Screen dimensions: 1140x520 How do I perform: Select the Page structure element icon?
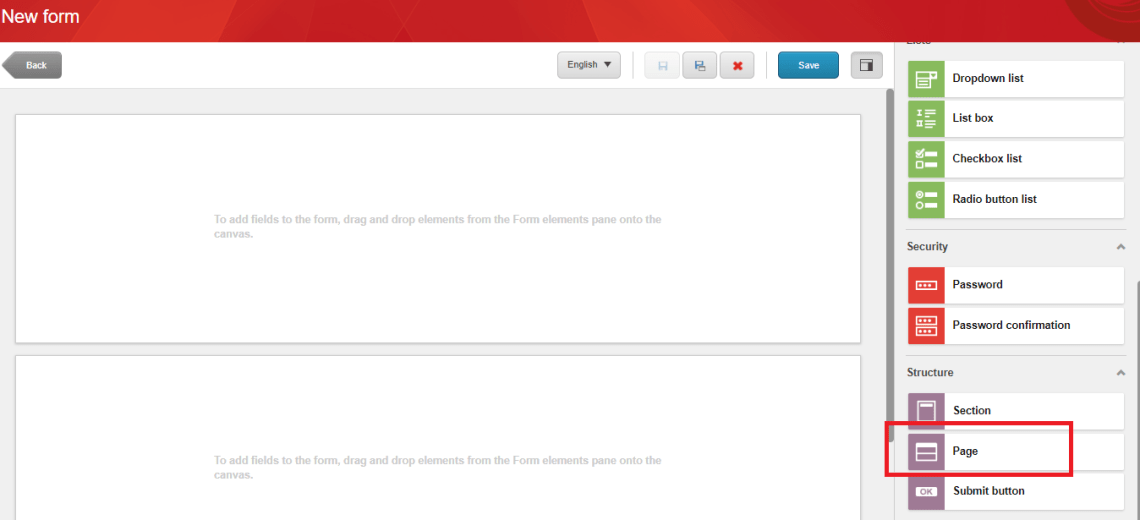[x=926, y=452]
